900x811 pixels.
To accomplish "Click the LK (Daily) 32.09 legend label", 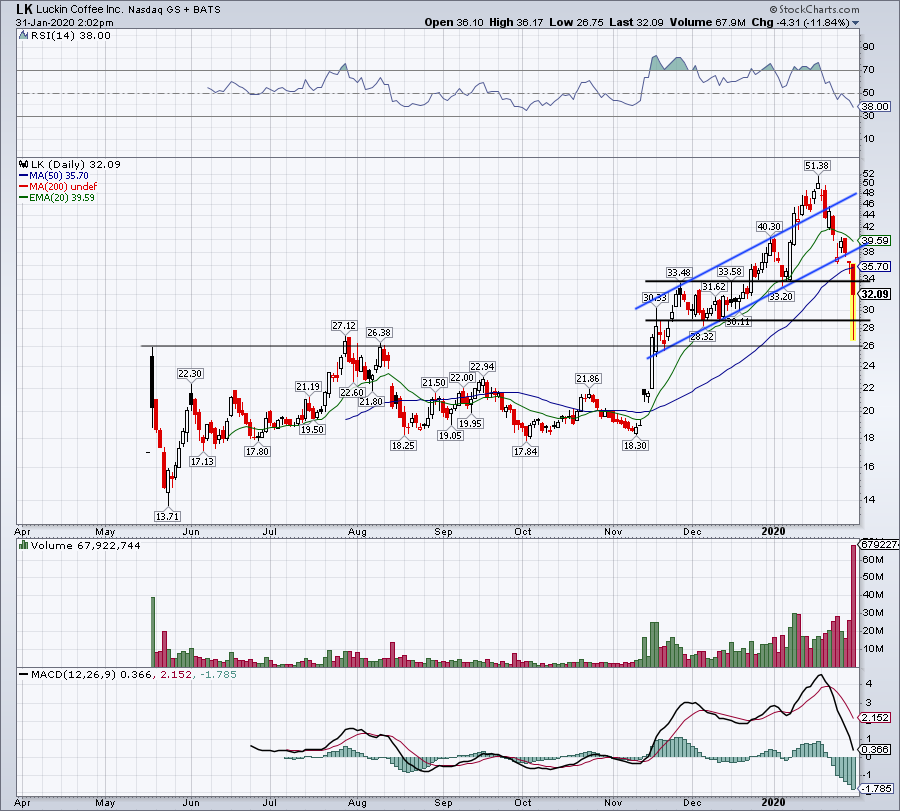I will pos(76,164).
